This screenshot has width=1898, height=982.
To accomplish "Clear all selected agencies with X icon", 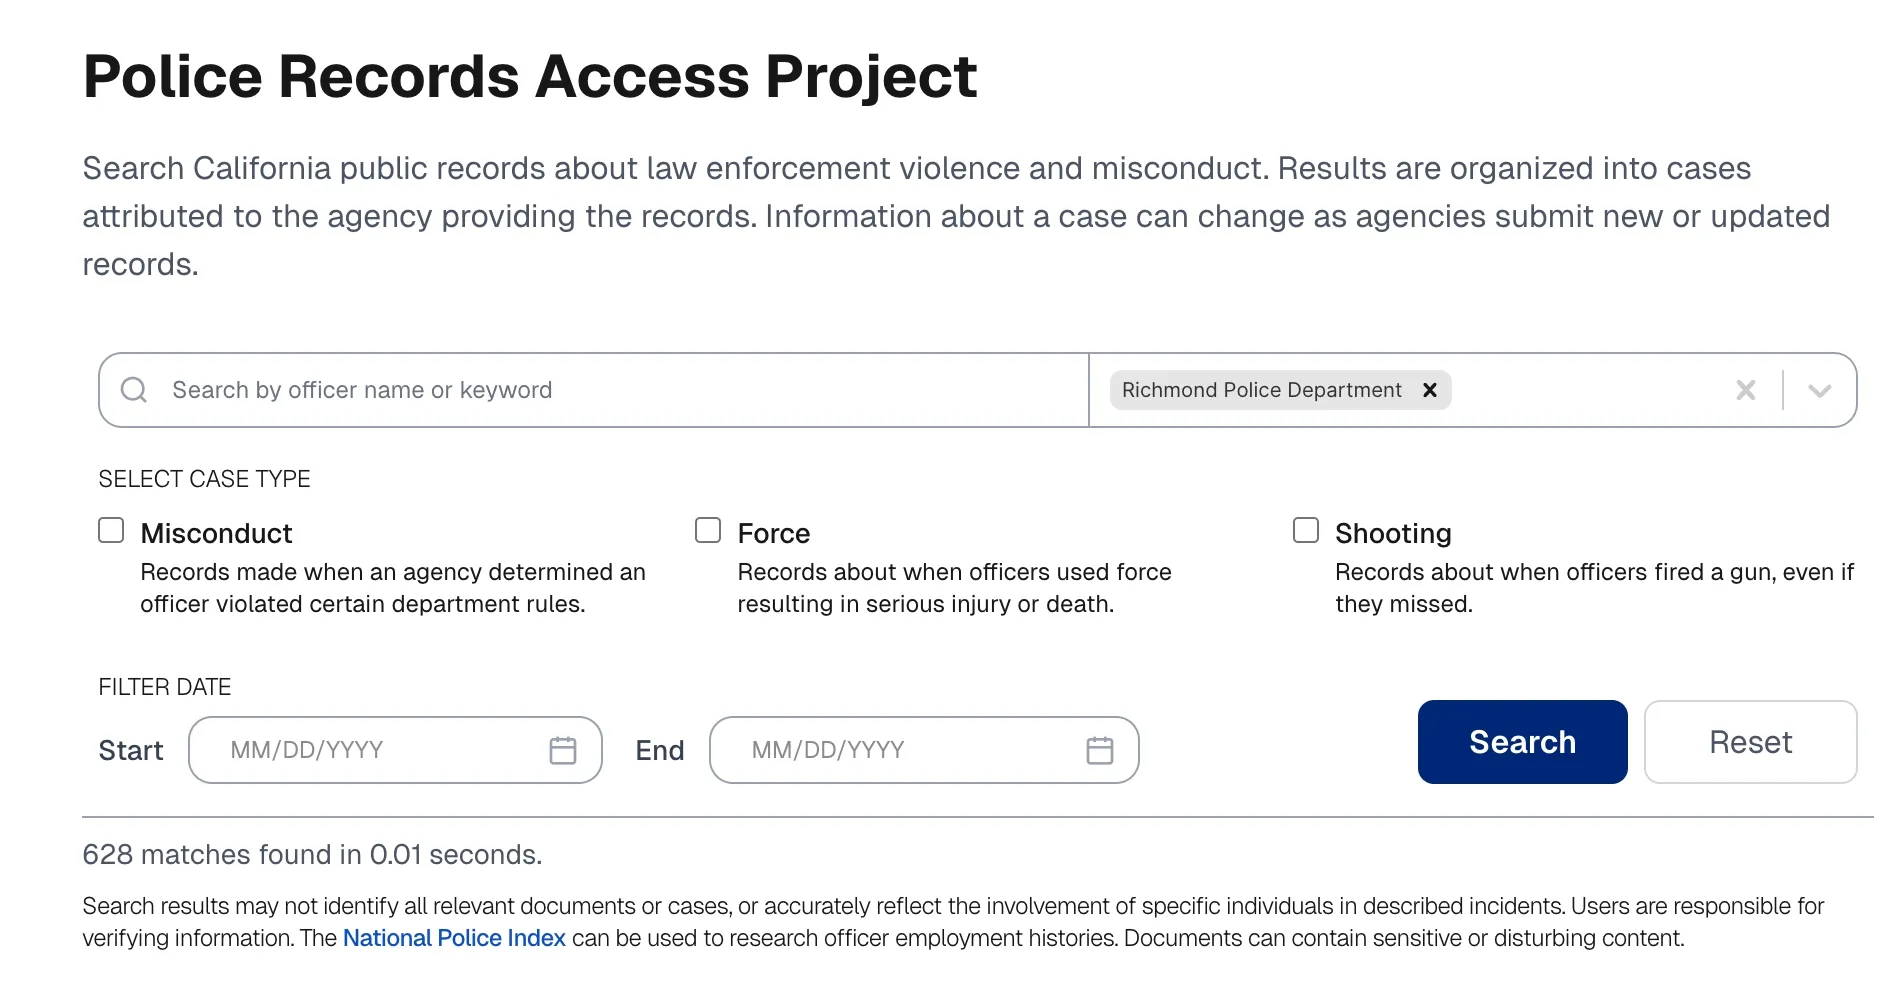I will point(1746,390).
